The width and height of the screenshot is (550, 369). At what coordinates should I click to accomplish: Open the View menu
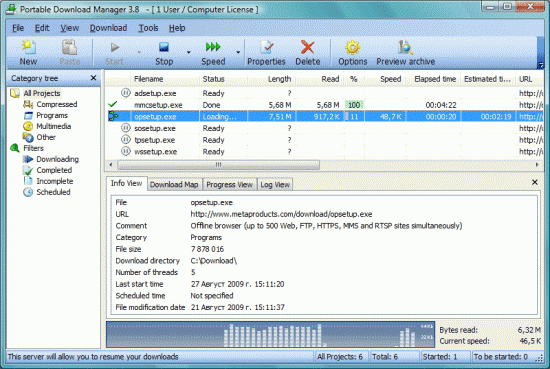tap(69, 28)
